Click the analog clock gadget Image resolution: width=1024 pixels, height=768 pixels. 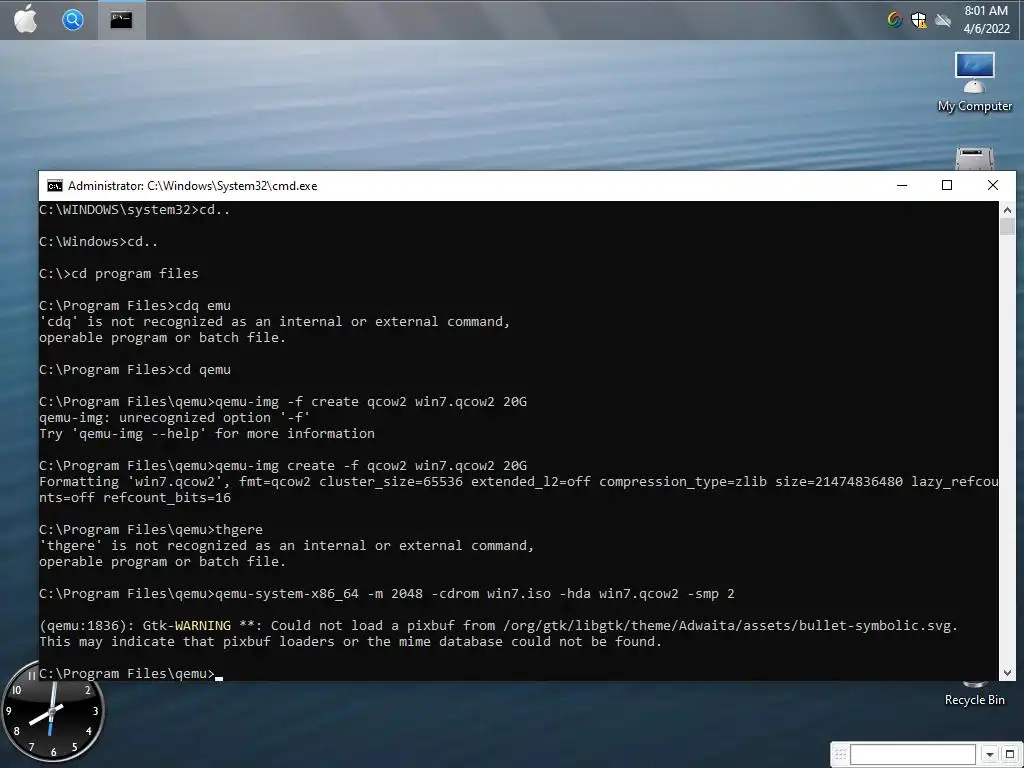(x=52, y=712)
